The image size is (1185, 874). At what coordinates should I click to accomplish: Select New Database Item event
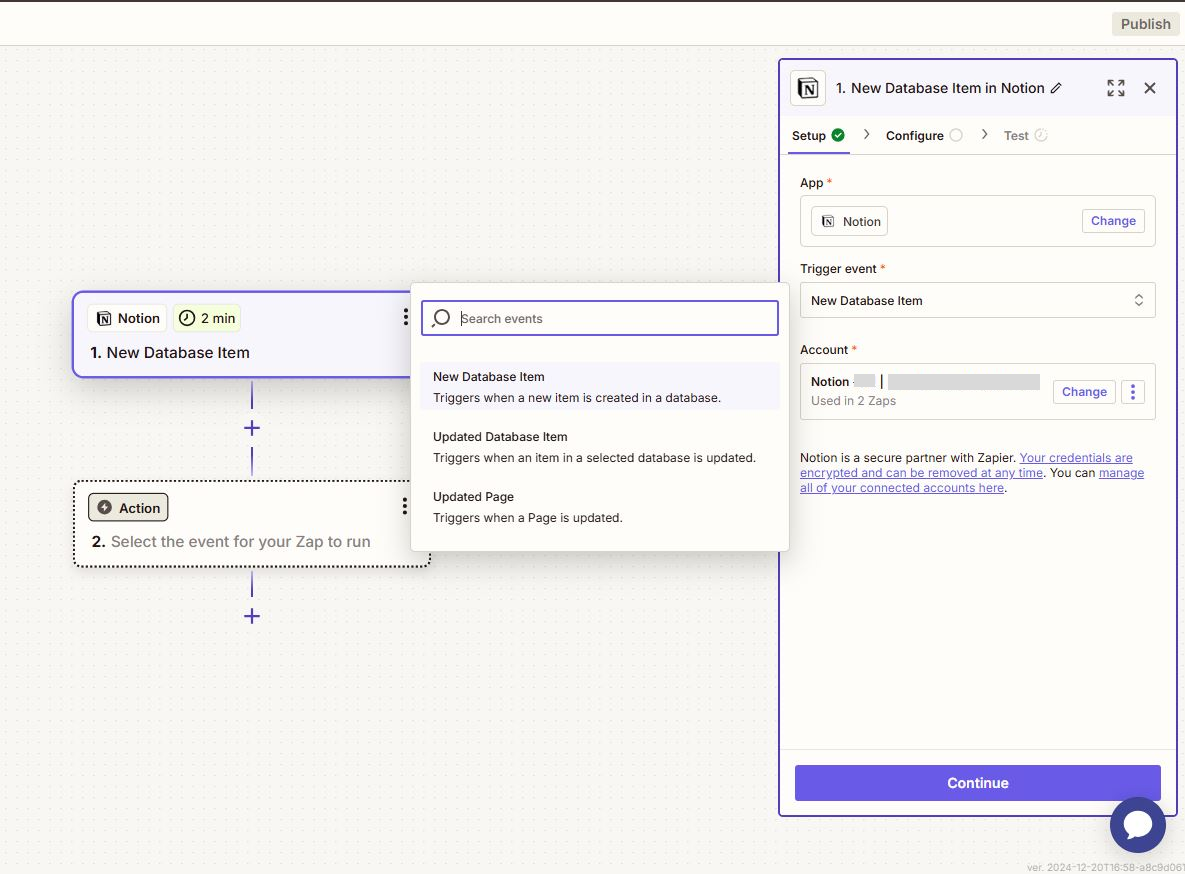click(x=600, y=386)
